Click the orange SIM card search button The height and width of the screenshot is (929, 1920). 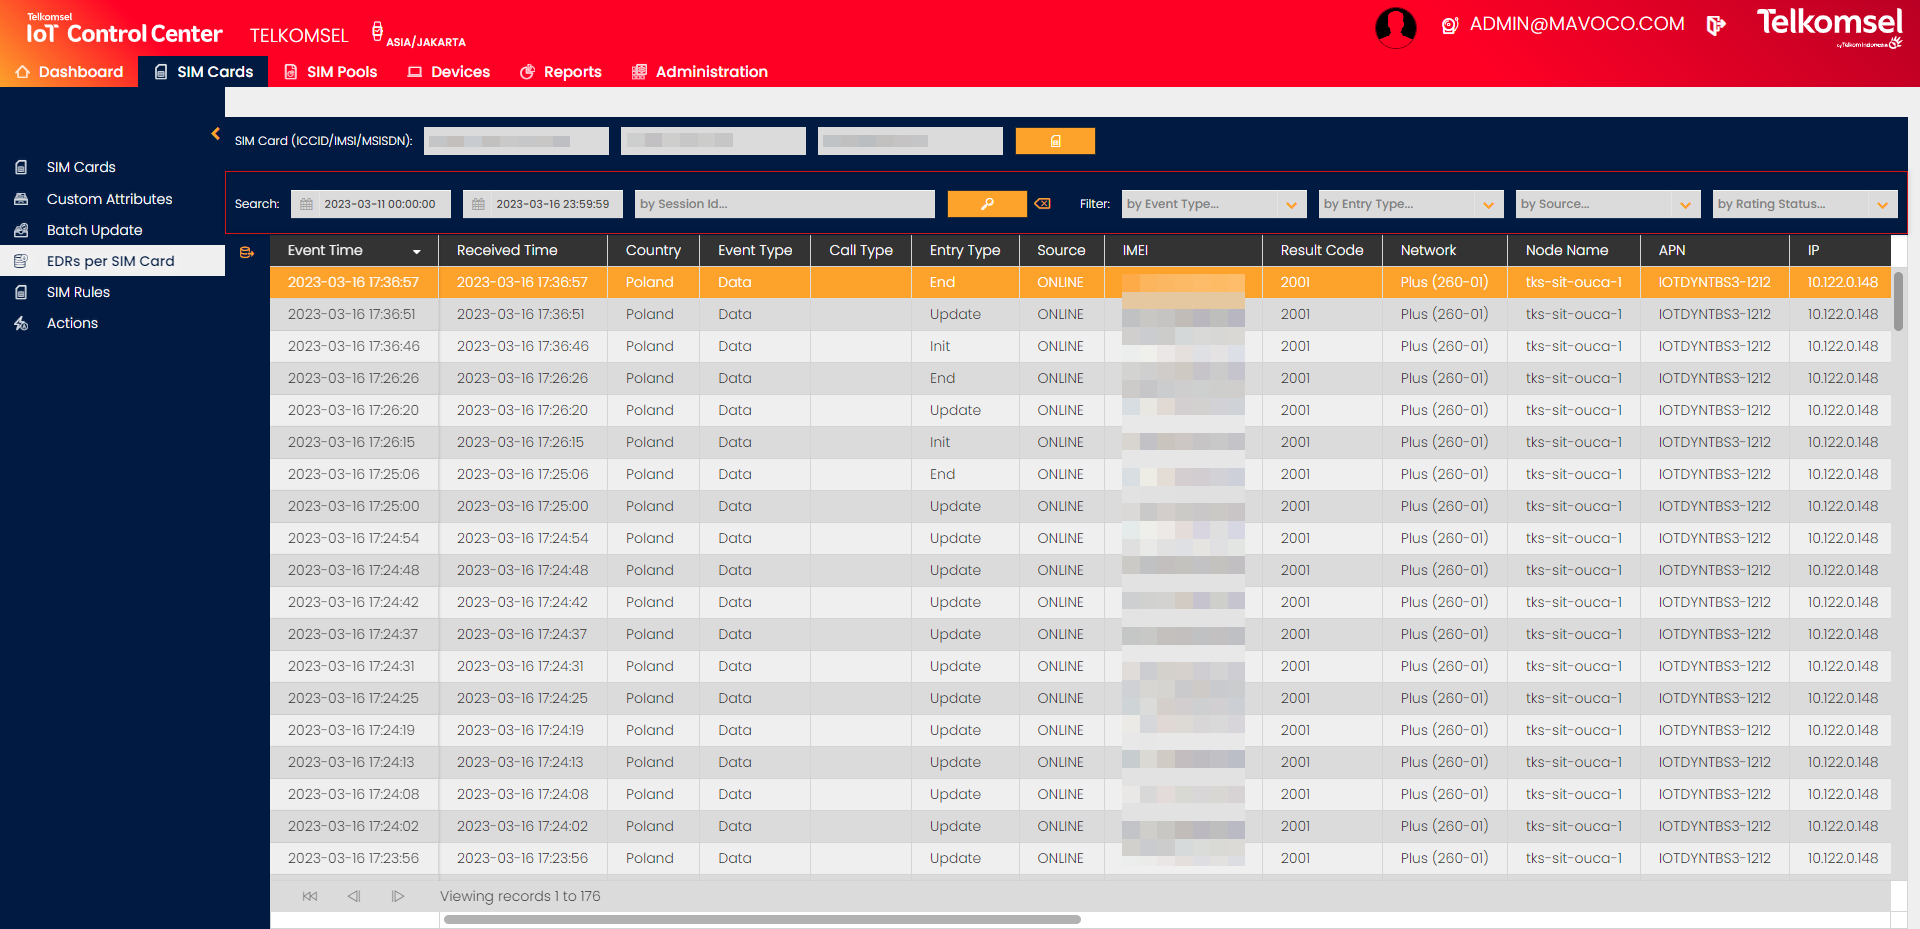pos(1055,141)
